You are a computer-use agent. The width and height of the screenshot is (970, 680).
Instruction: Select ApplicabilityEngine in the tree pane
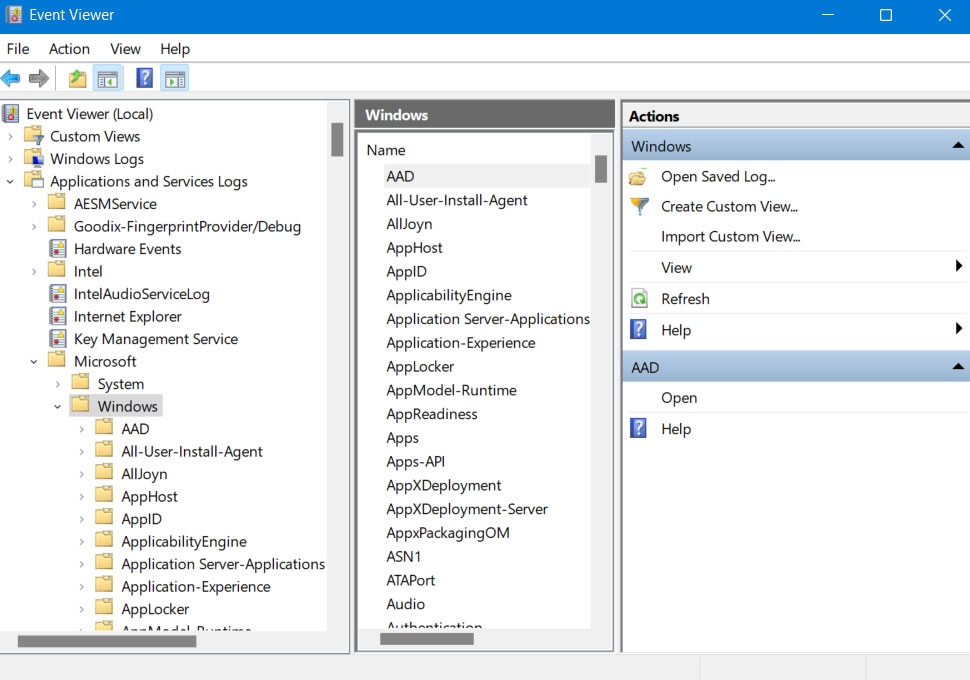click(184, 541)
